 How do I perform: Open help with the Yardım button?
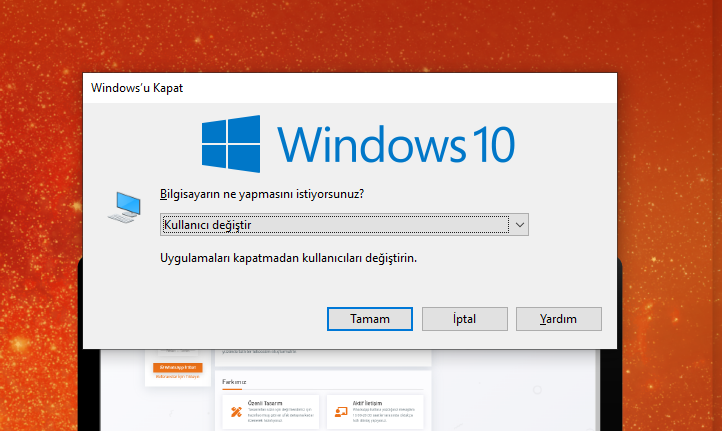[x=559, y=319]
